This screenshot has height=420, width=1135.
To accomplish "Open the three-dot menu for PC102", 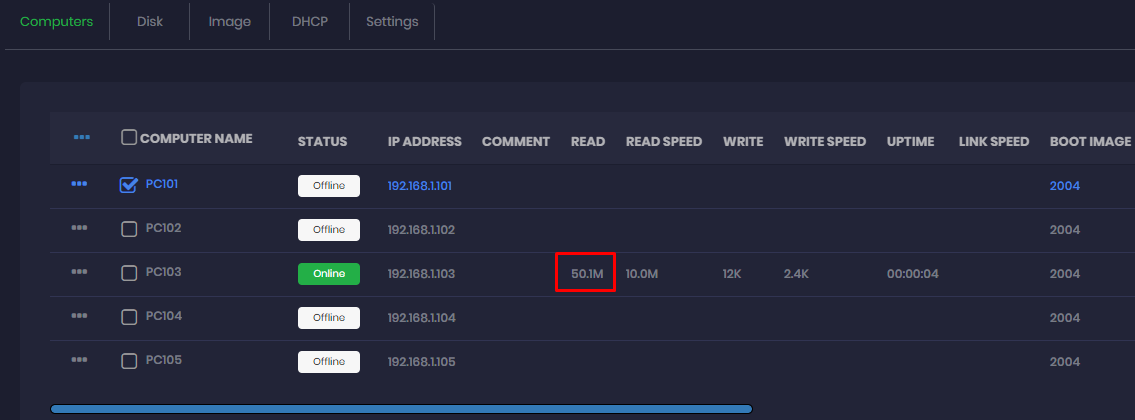I will click(79, 229).
